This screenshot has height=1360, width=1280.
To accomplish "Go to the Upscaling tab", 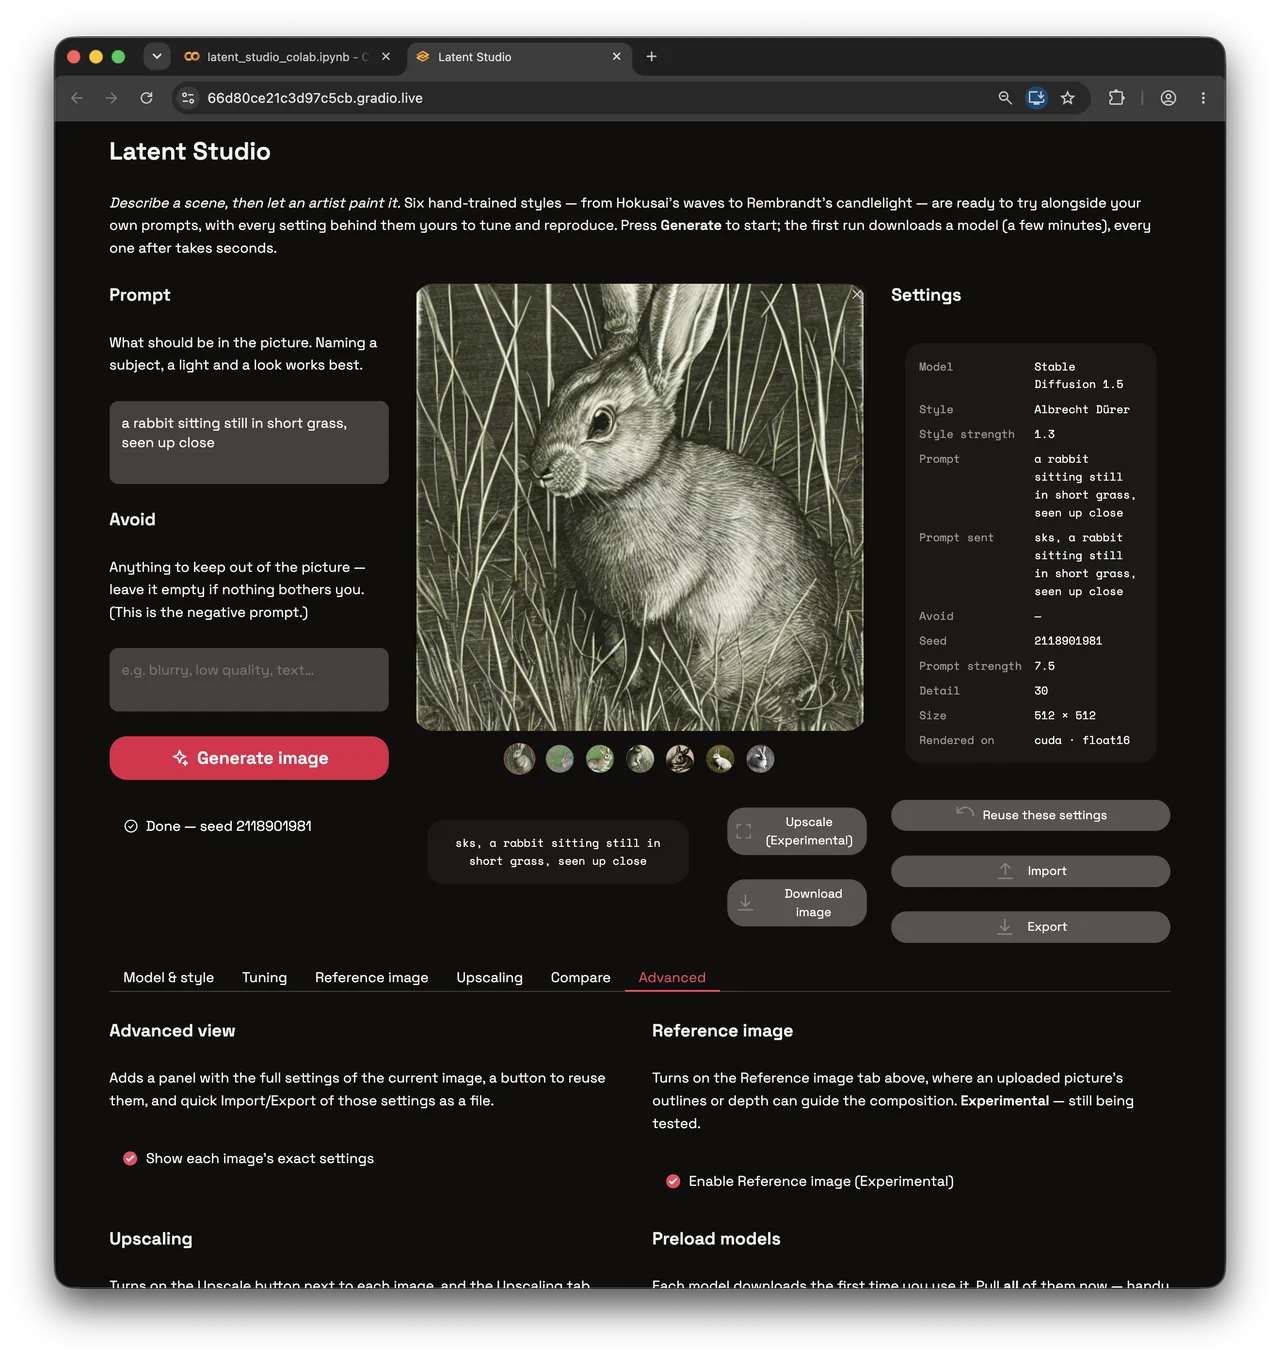I will tap(490, 977).
